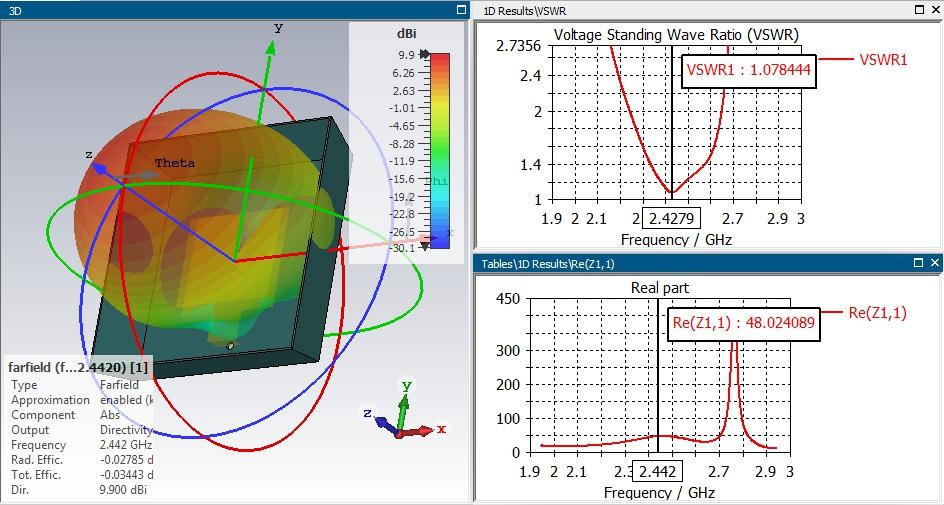Click the 2.7356 y-axis maximum label

[x=518, y=46]
